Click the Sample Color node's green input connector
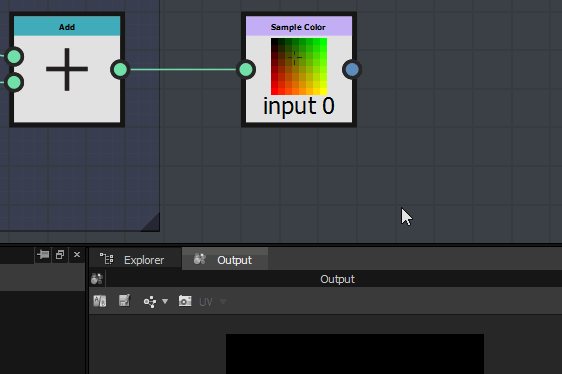The height and width of the screenshot is (374, 562). [246, 70]
